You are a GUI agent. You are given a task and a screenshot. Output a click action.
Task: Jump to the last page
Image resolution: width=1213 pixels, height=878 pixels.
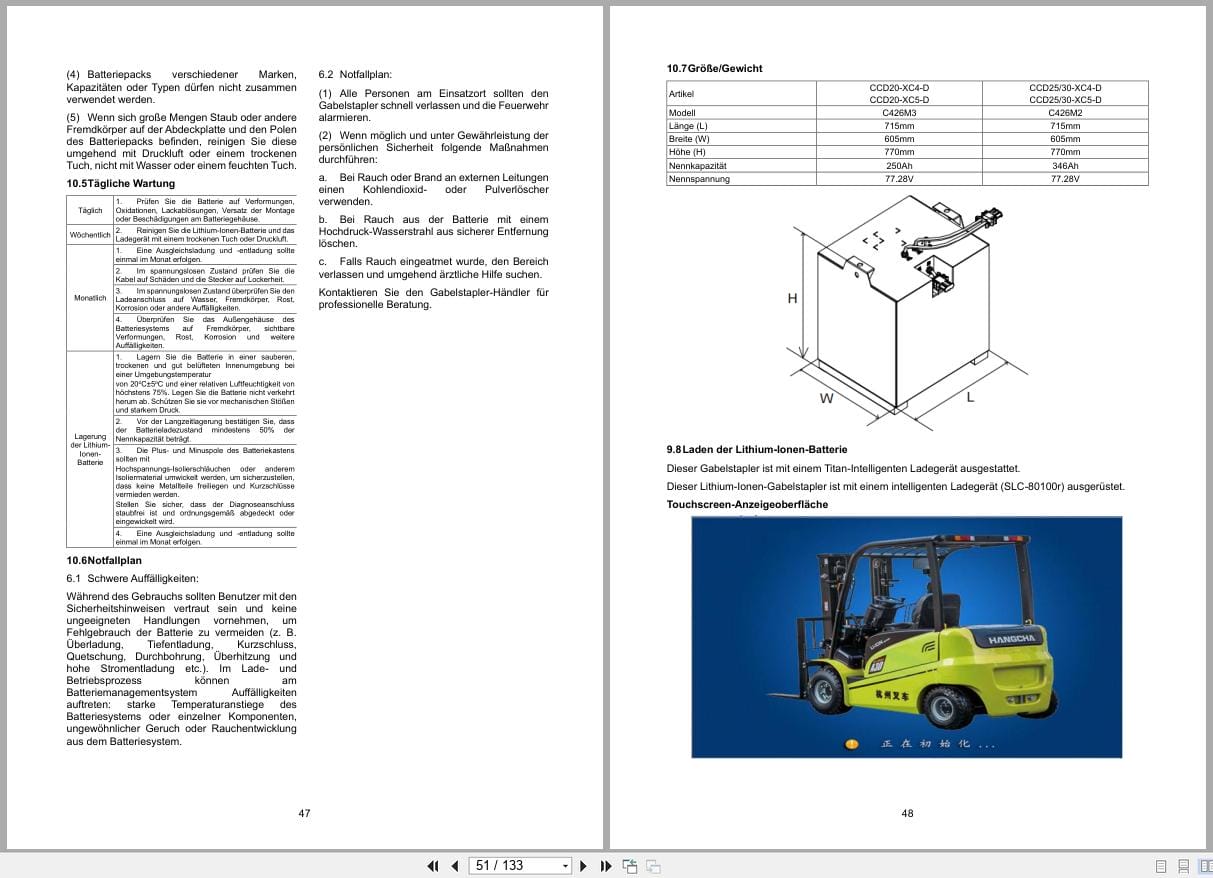pos(606,866)
